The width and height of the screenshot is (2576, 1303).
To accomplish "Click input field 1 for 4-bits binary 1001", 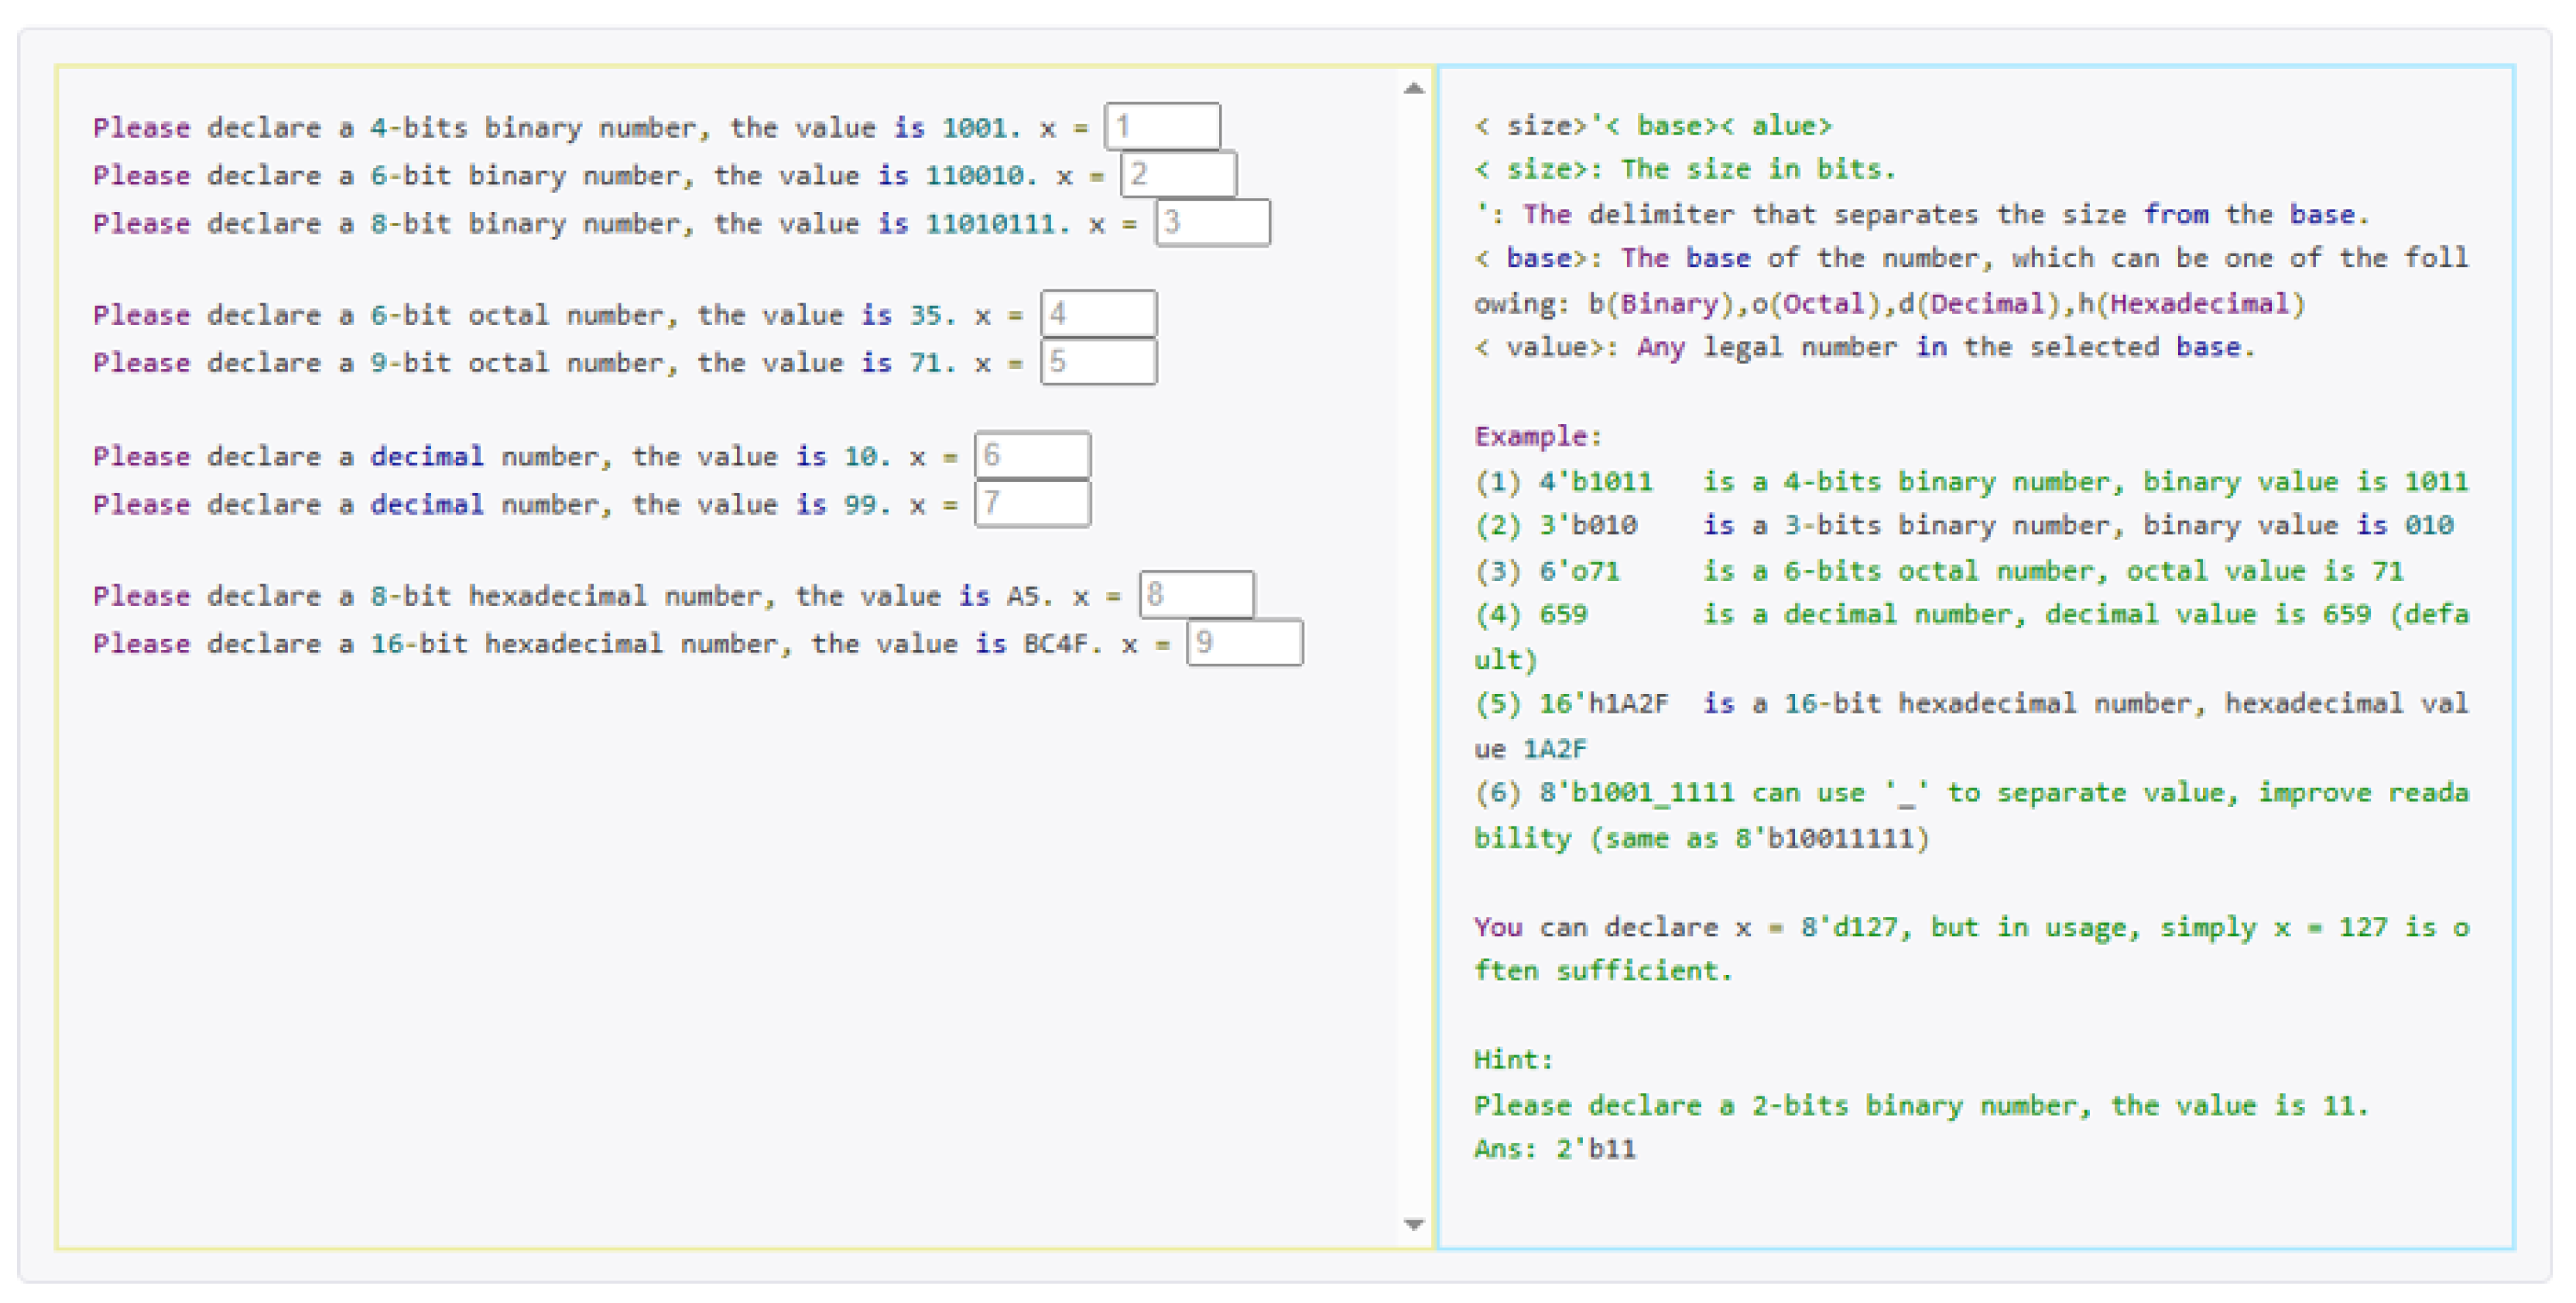I will pos(1162,127).
